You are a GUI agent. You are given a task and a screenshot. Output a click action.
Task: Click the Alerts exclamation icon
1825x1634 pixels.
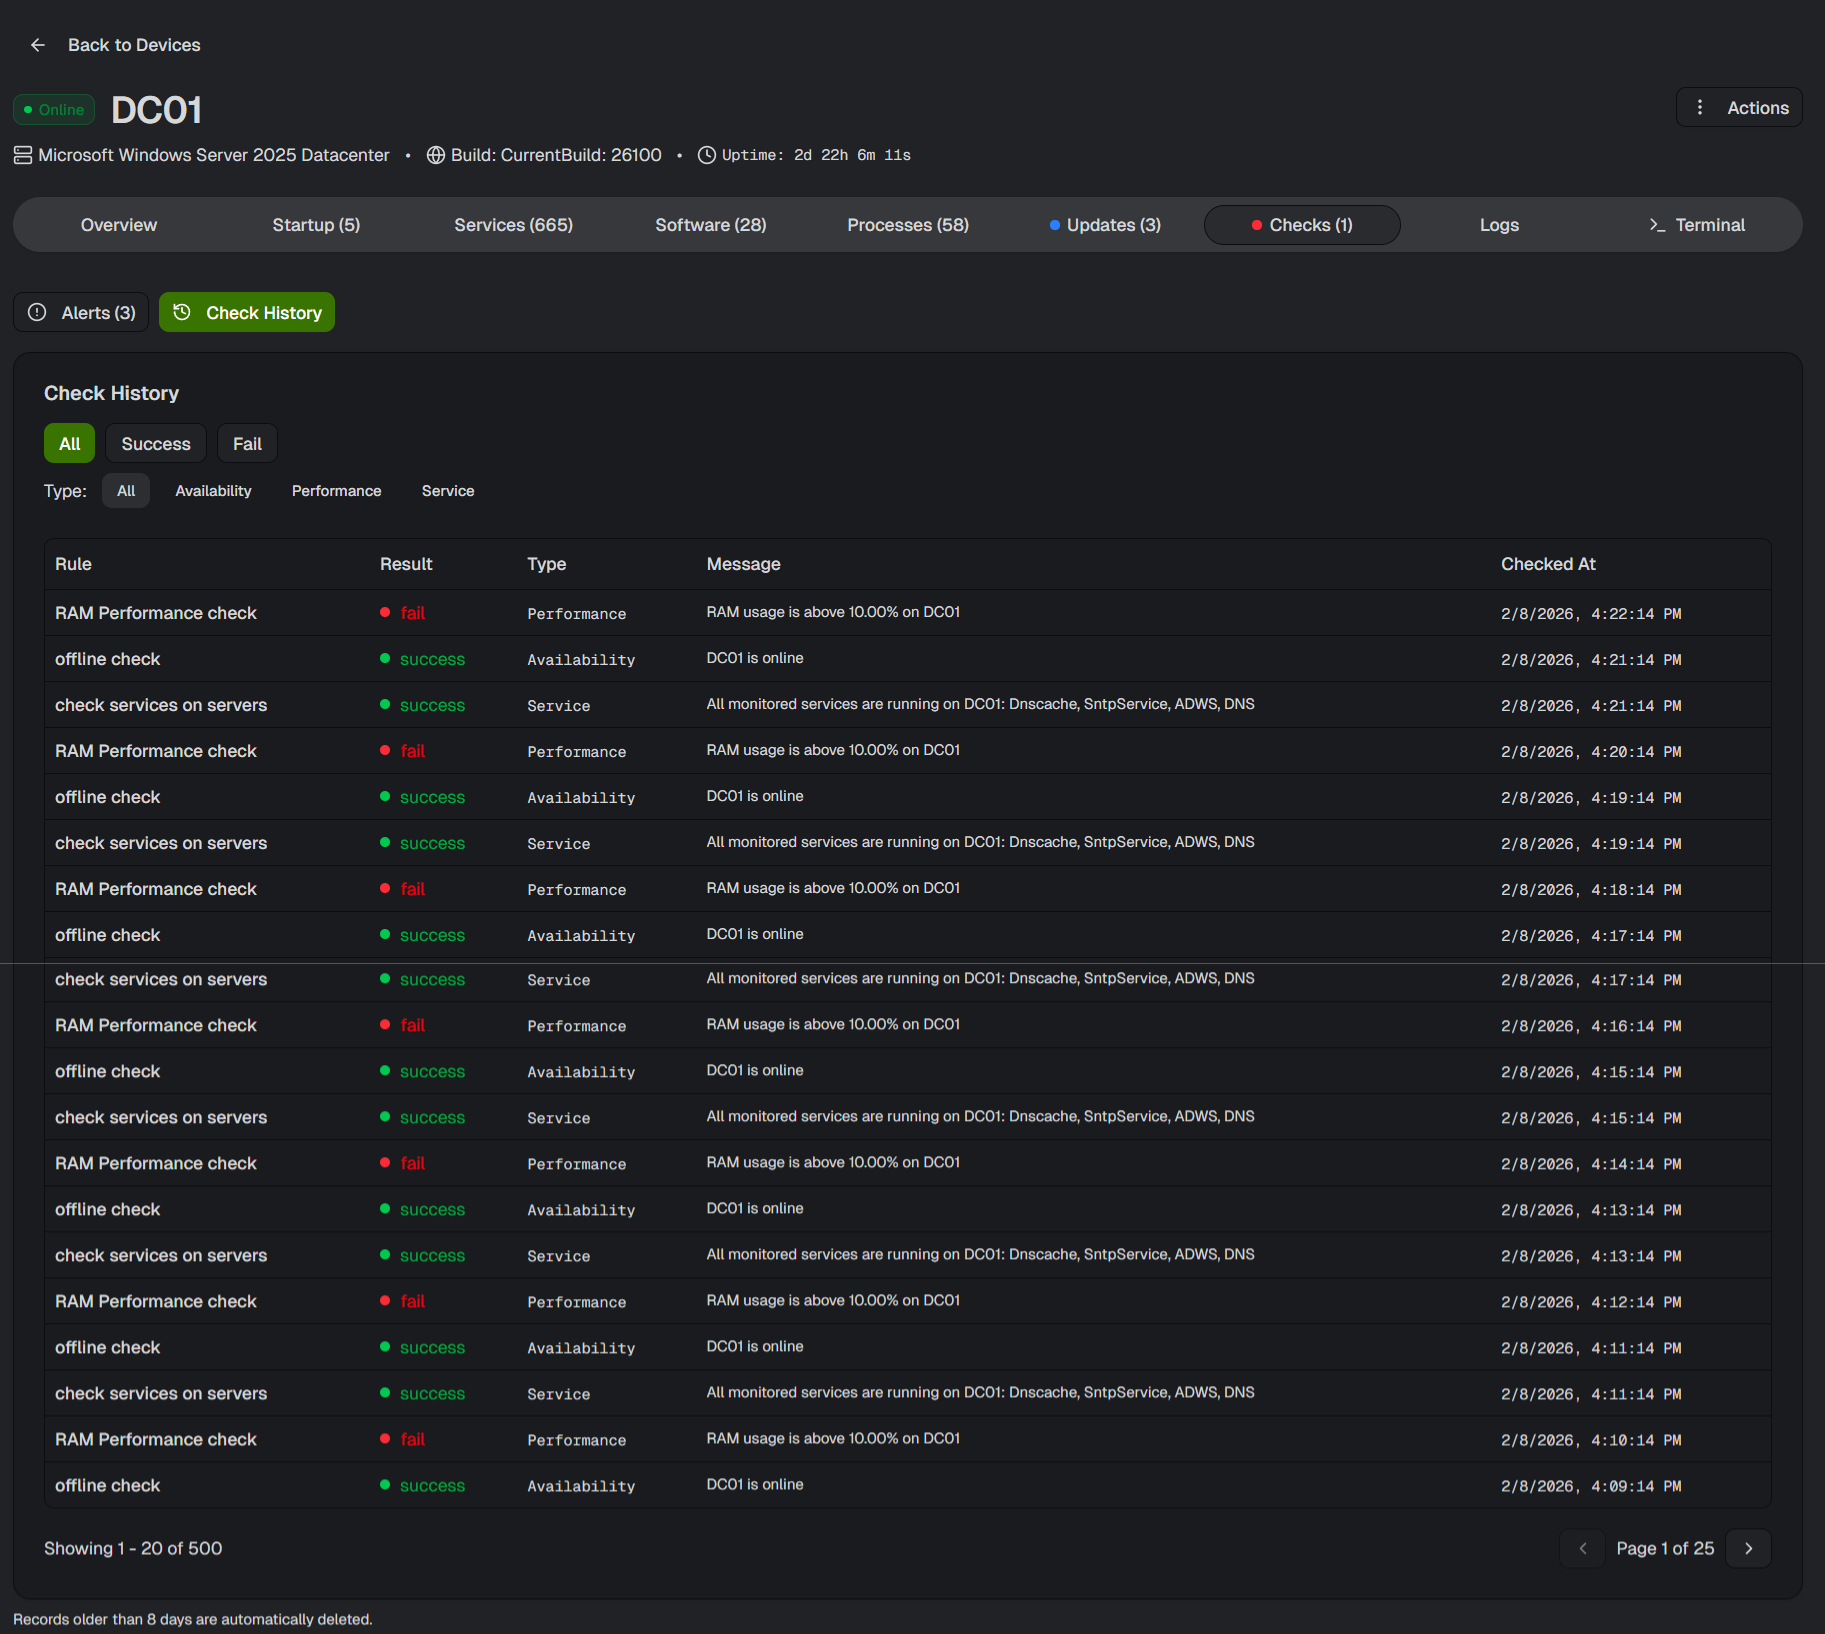(37, 313)
